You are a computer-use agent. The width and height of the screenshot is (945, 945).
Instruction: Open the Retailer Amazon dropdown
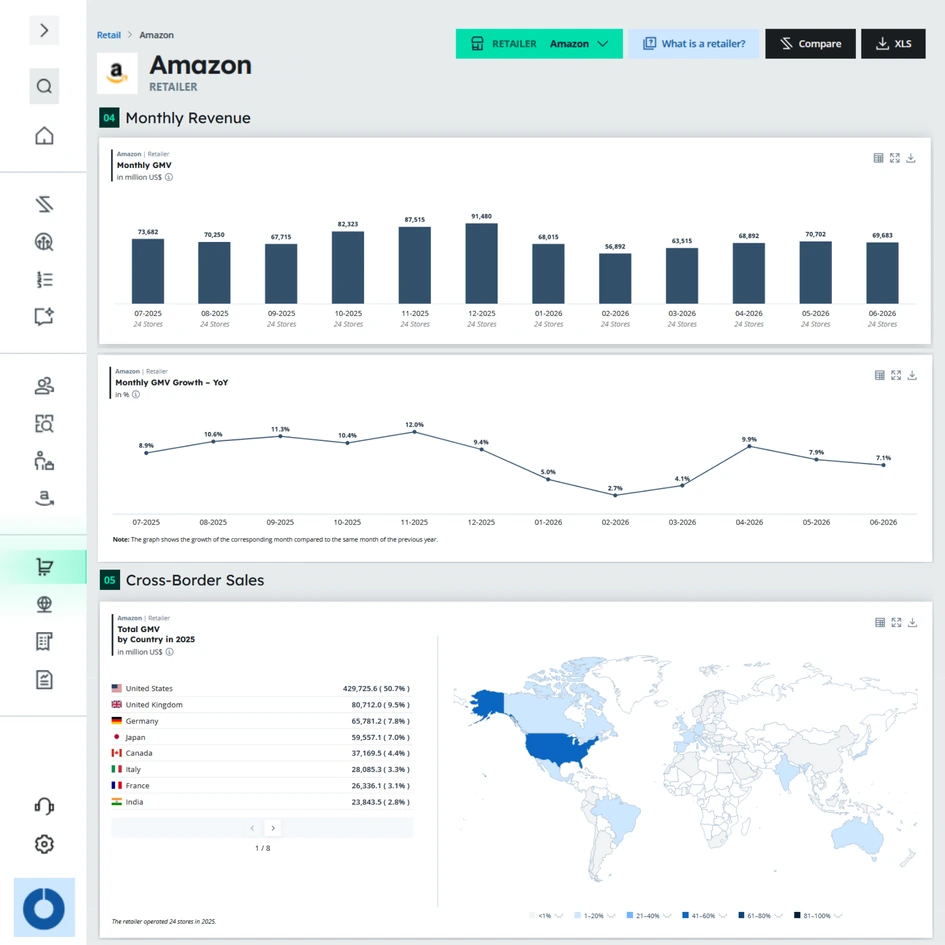click(x=539, y=43)
